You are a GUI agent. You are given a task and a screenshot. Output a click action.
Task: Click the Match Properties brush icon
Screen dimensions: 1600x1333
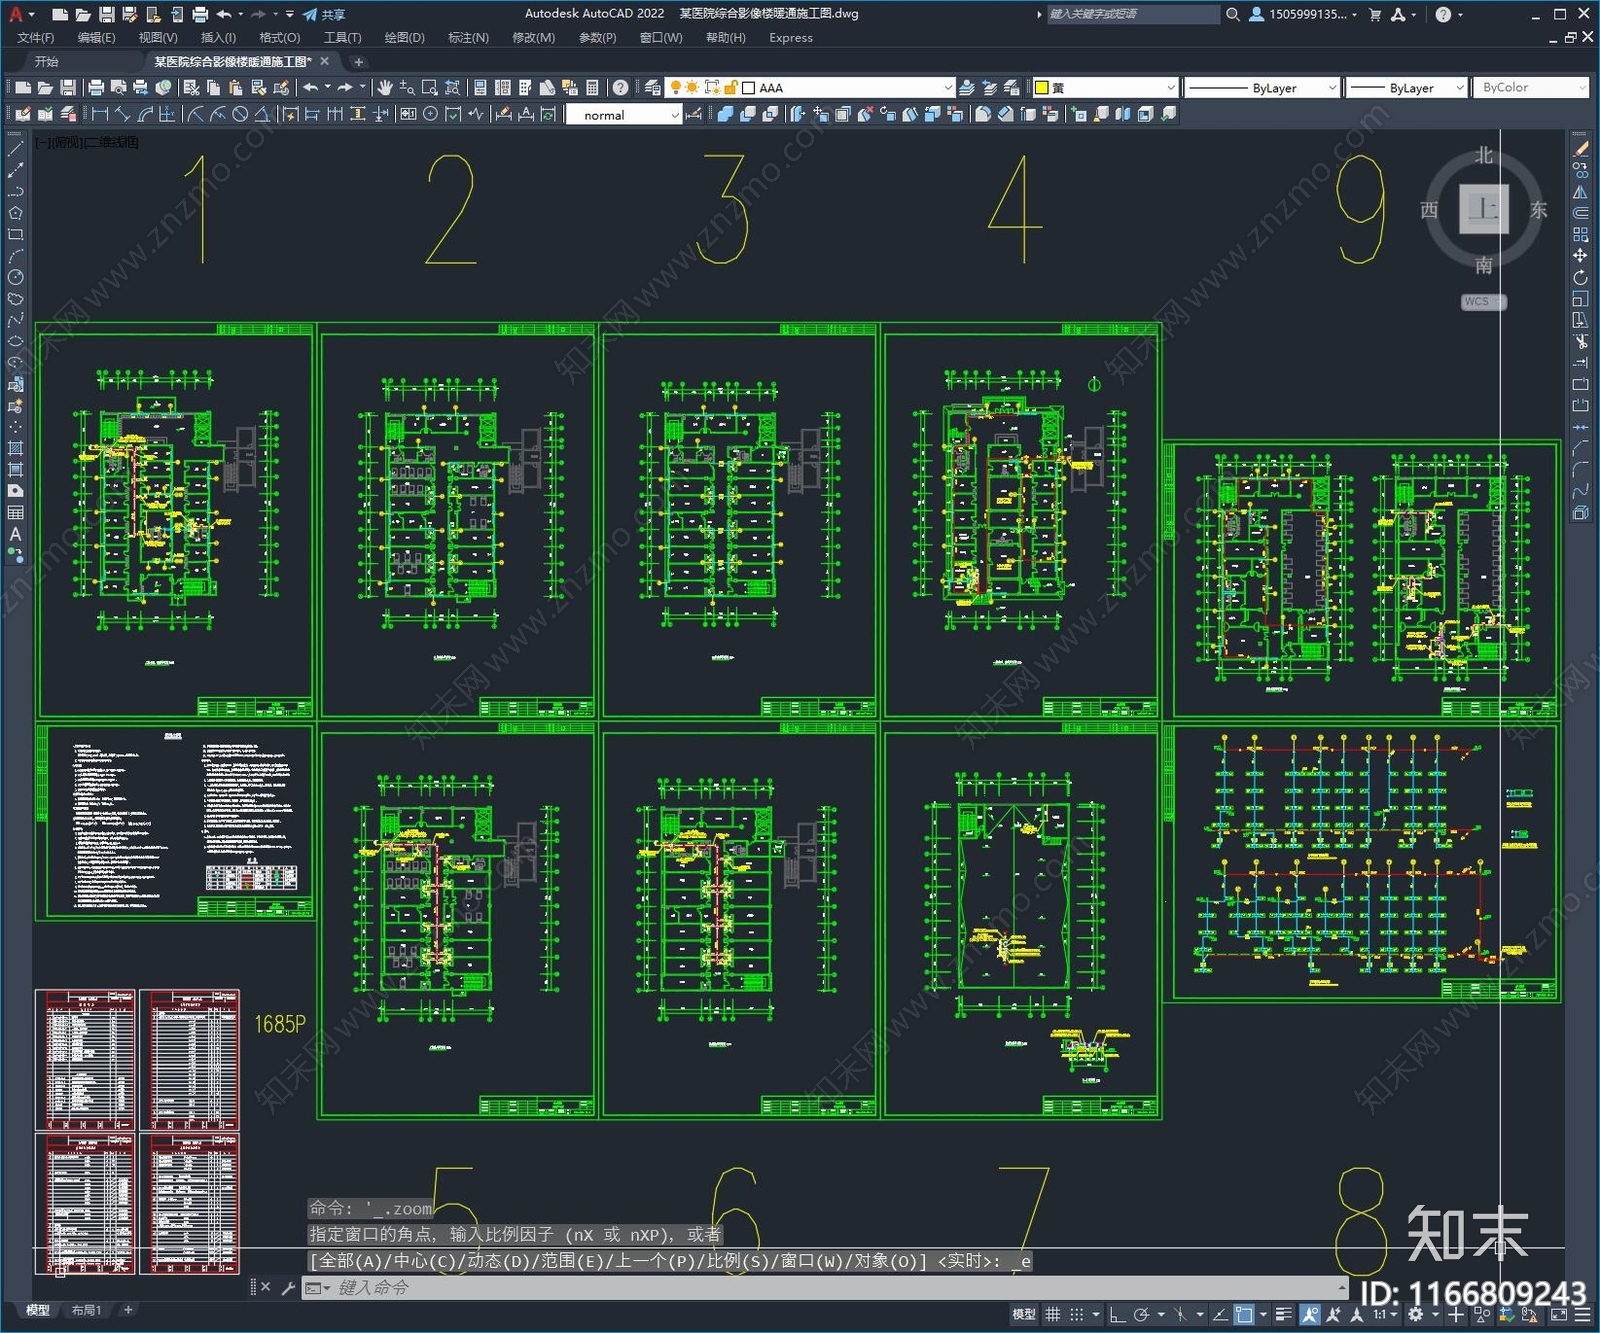pyautogui.click(x=282, y=88)
